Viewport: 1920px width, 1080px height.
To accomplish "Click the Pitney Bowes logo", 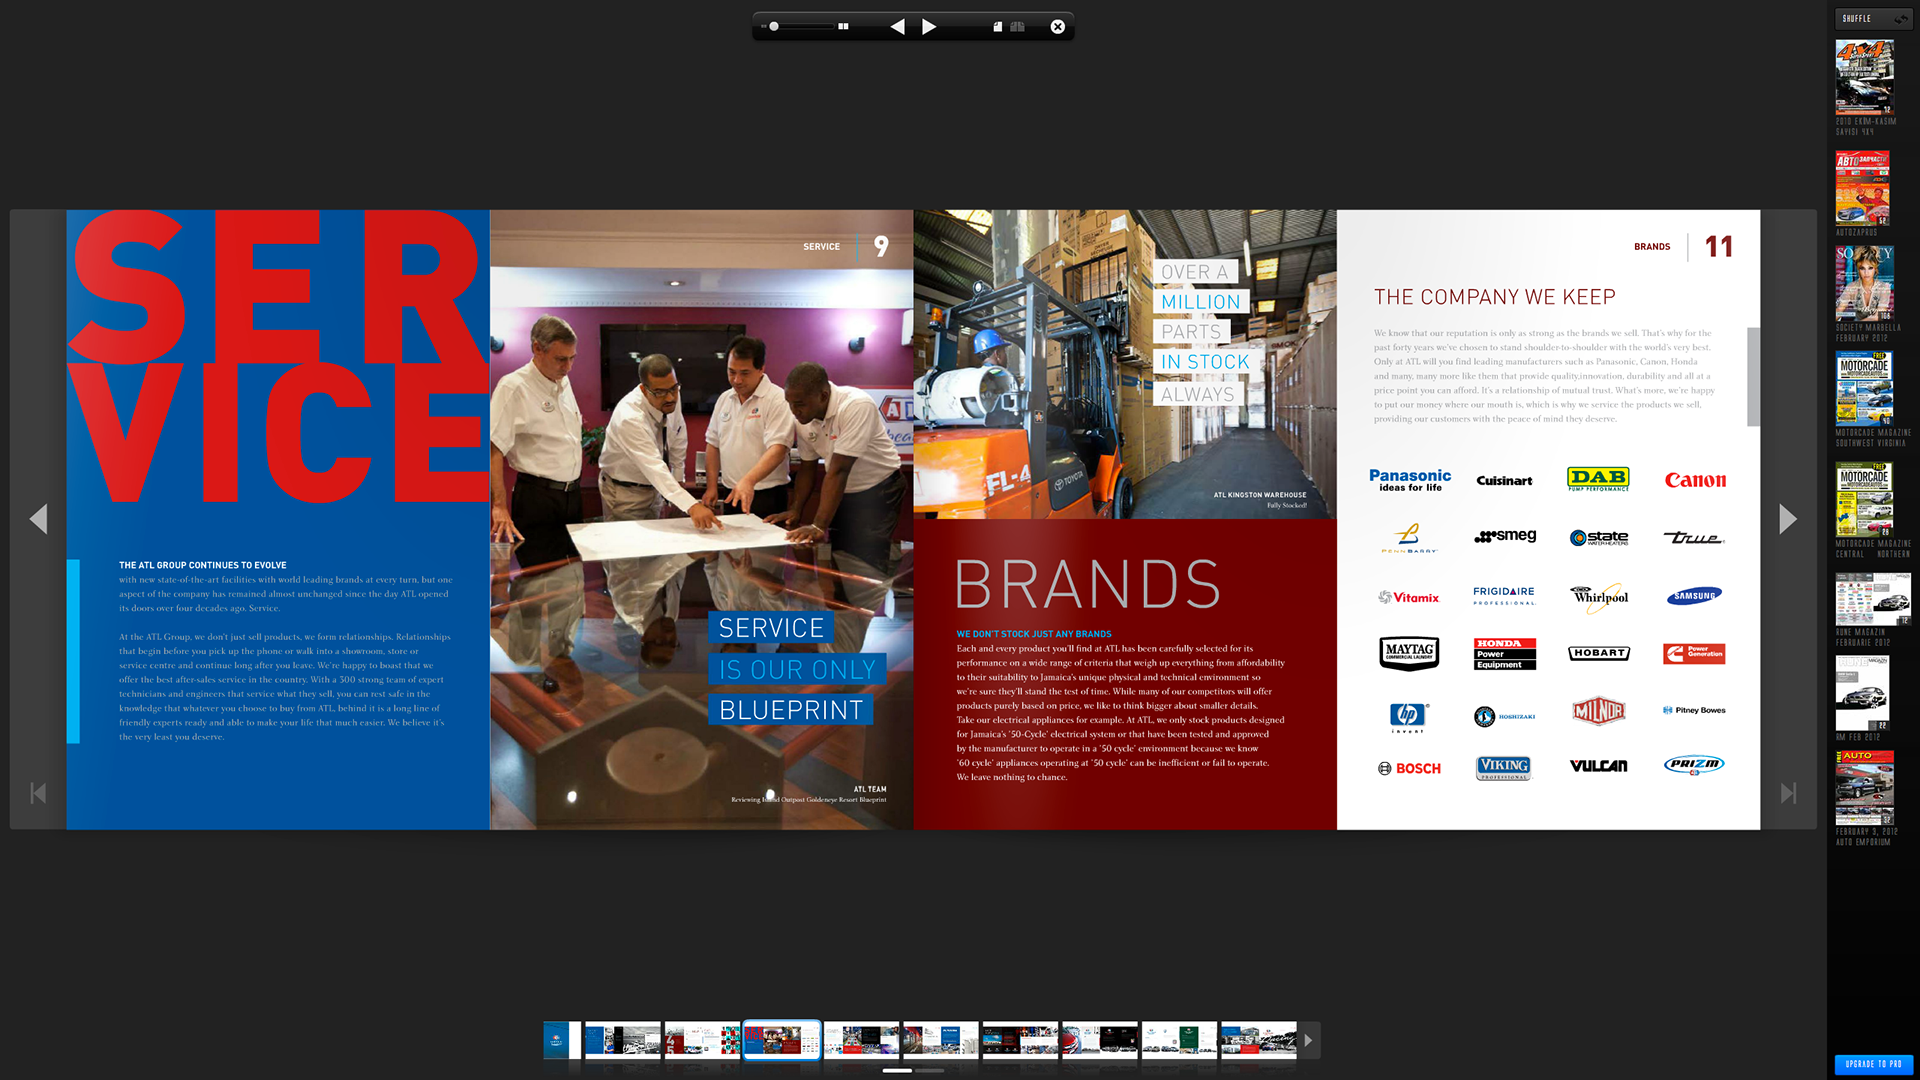I will [1694, 710].
